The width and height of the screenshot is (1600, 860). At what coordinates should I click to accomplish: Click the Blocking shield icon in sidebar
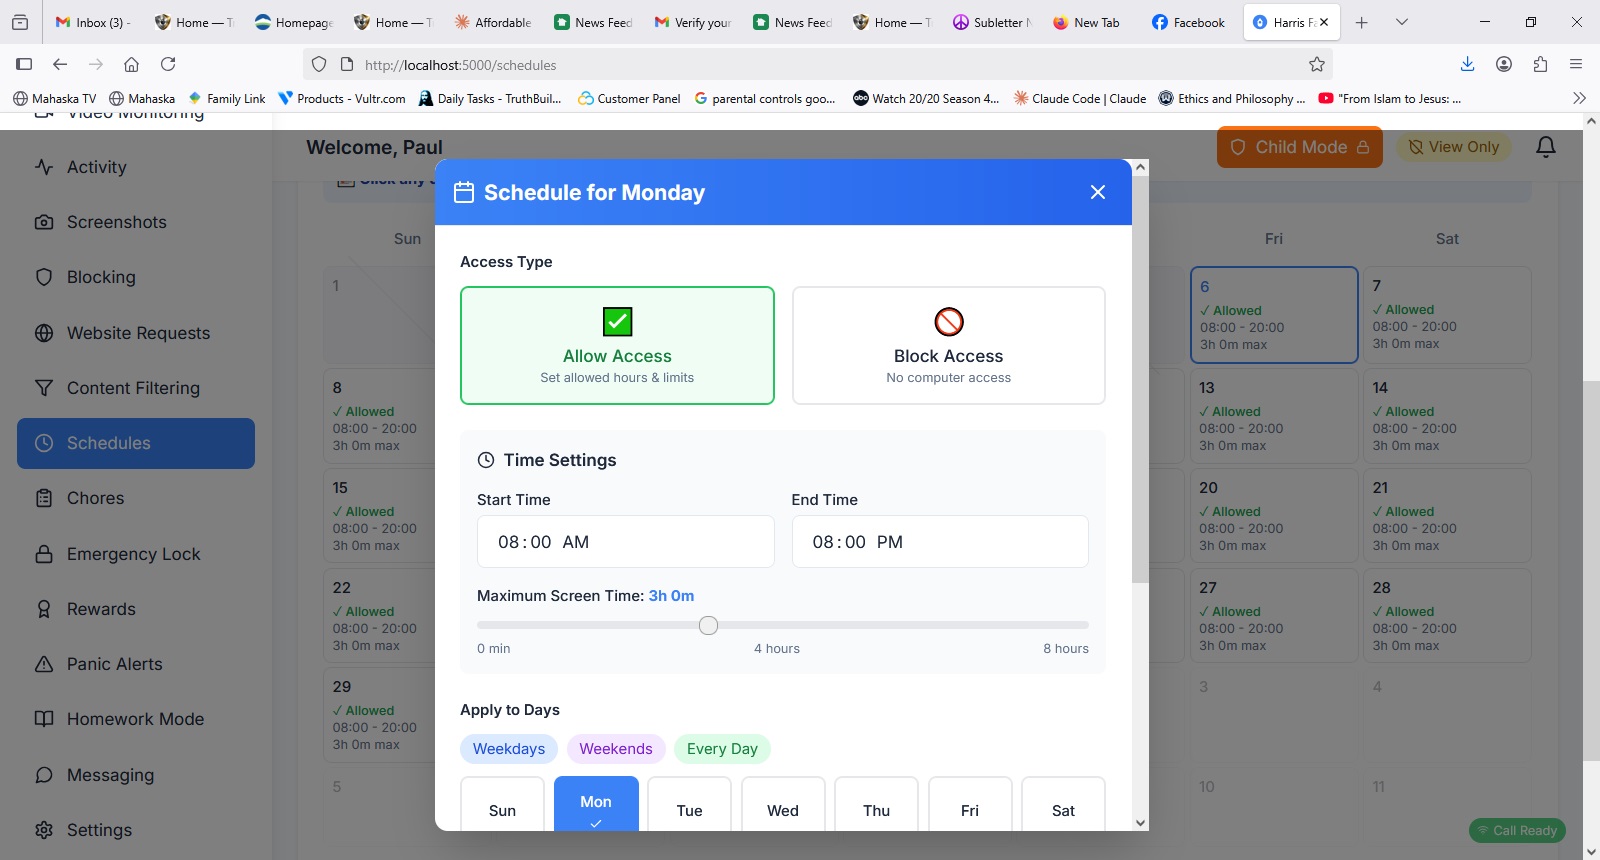coord(44,277)
